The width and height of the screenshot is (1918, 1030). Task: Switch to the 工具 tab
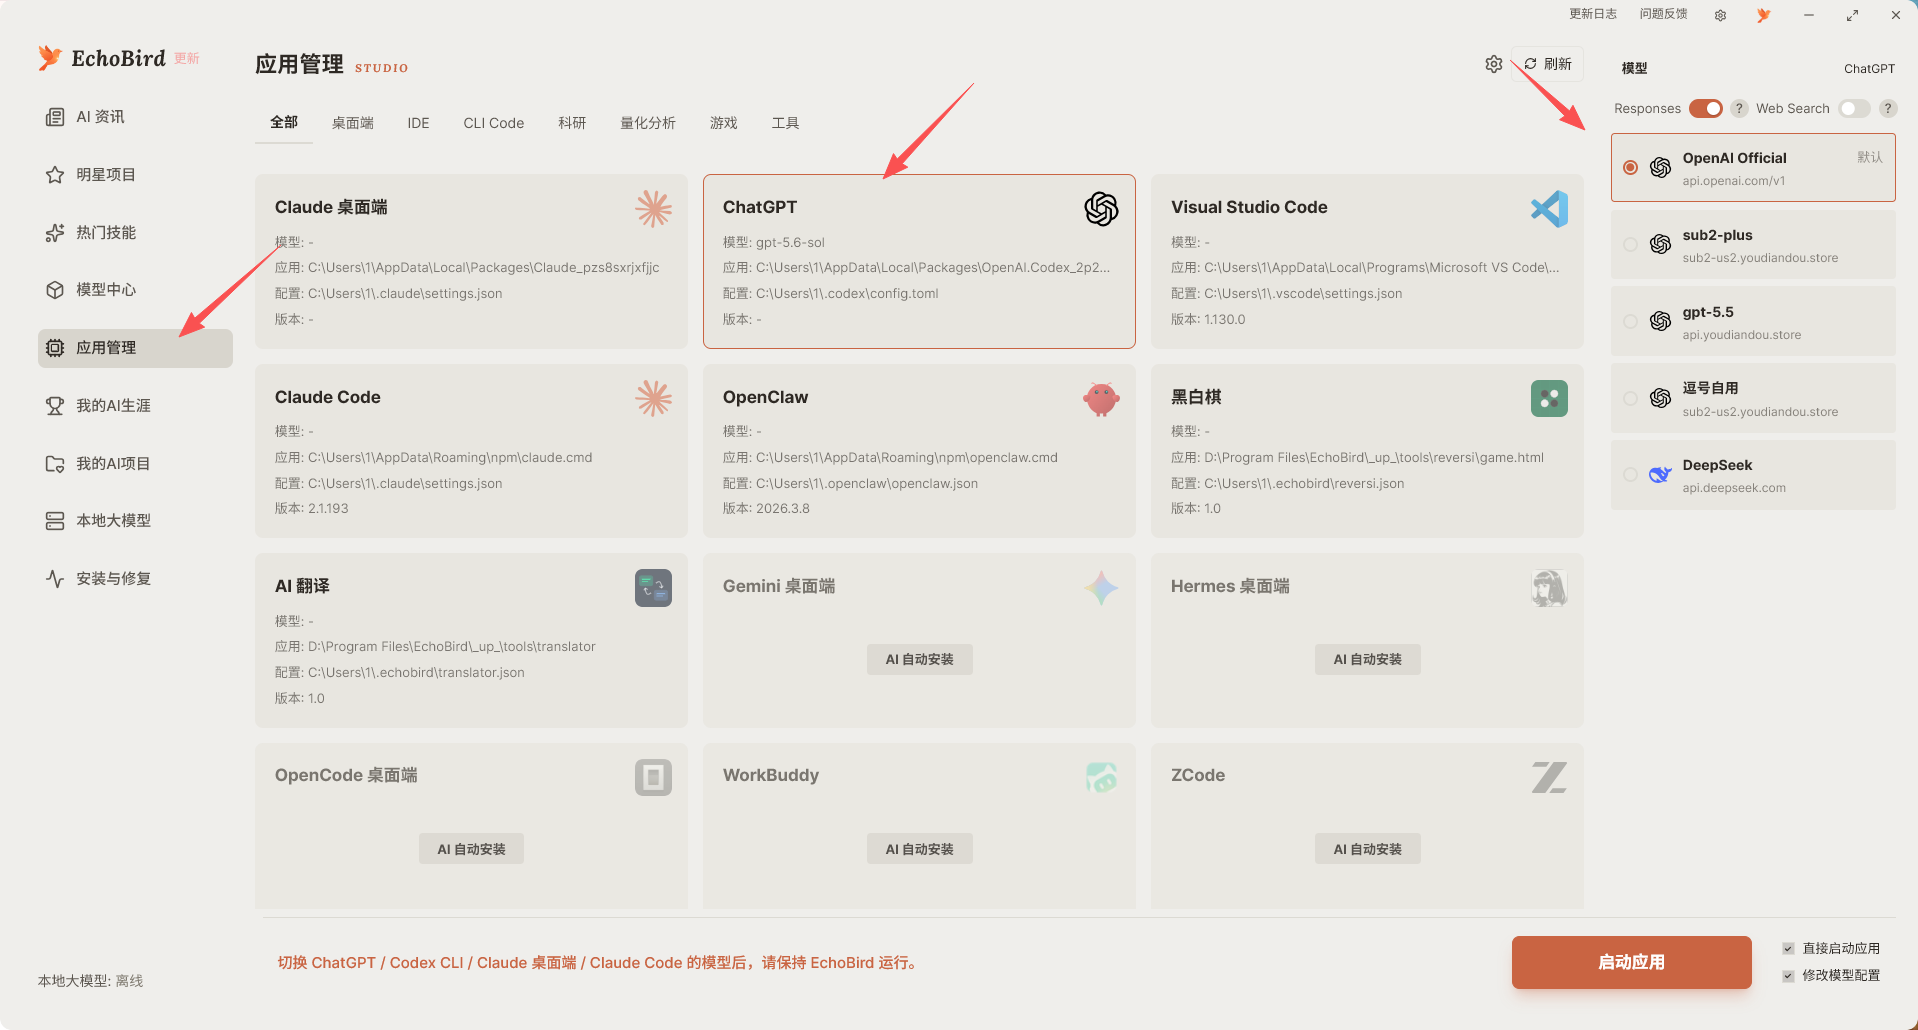pos(786,123)
